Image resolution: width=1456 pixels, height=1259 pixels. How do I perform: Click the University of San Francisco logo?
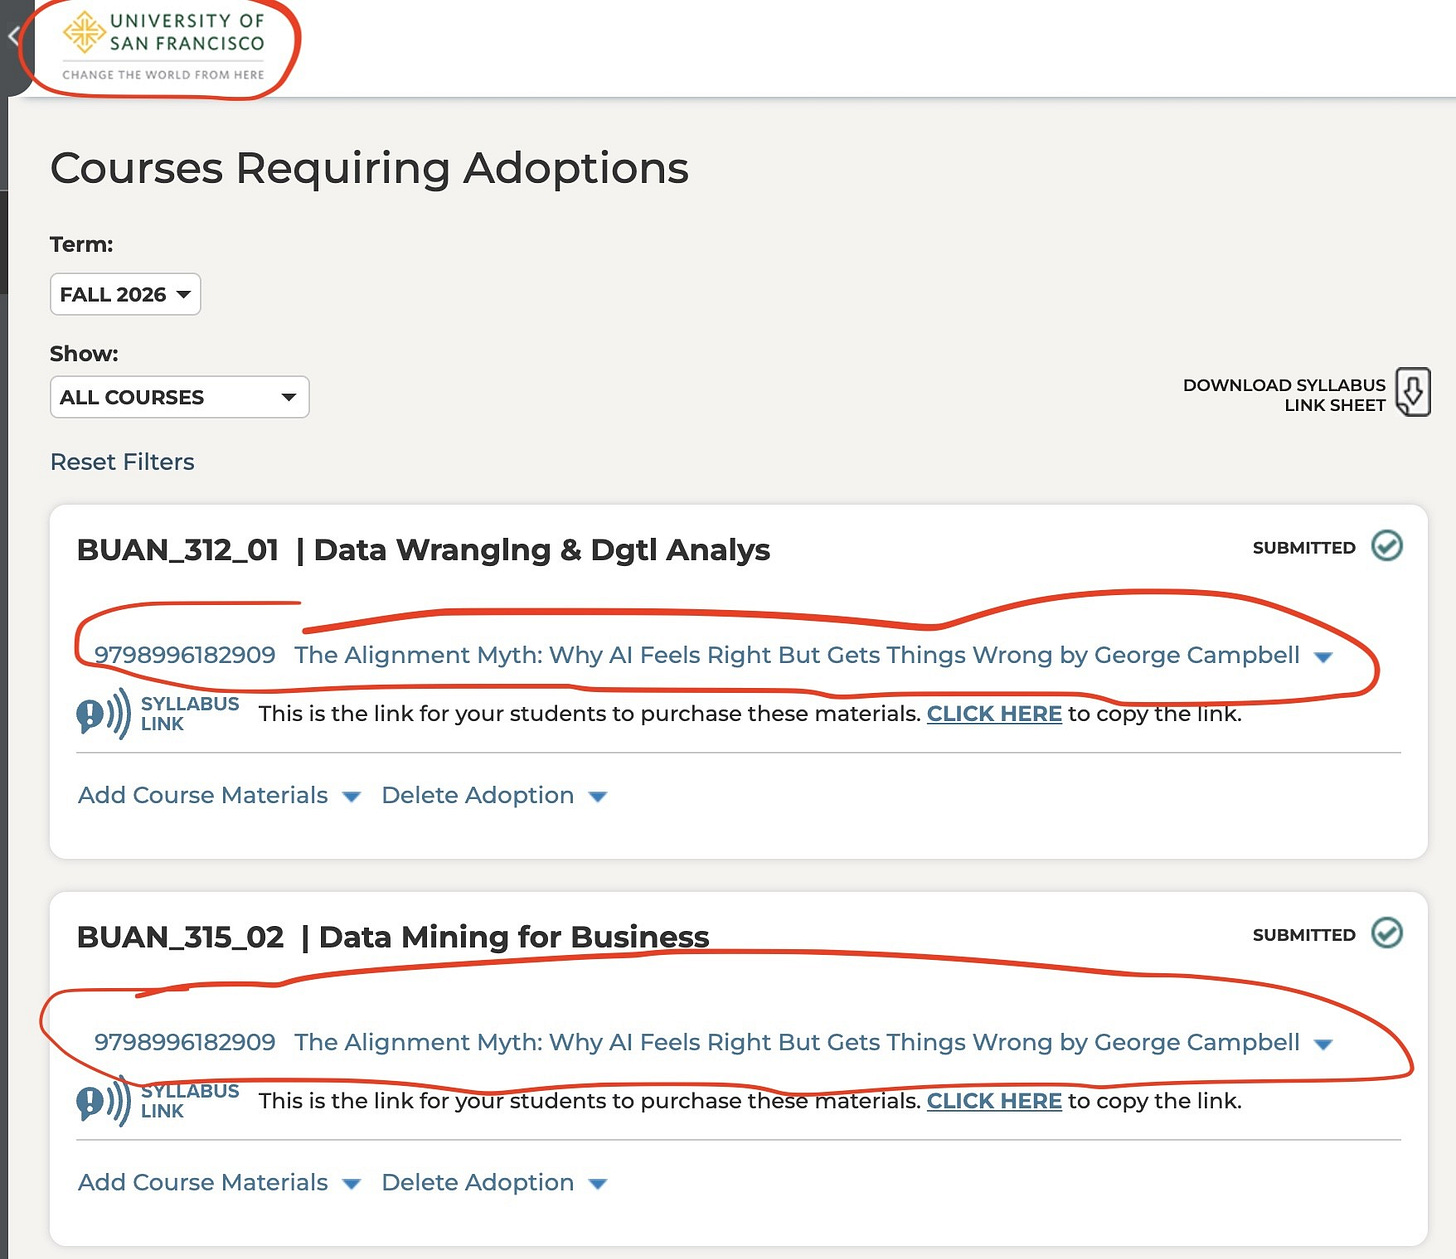coord(164,46)
